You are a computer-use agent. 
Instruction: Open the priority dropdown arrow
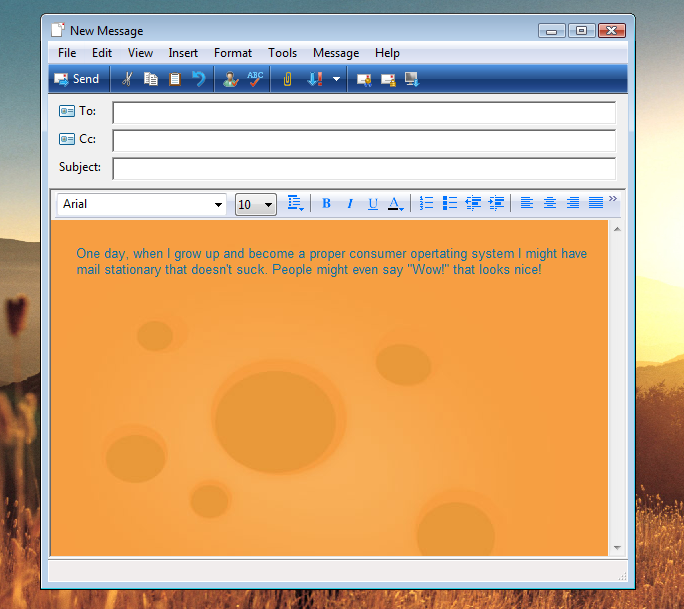click(x=336, y=79)
